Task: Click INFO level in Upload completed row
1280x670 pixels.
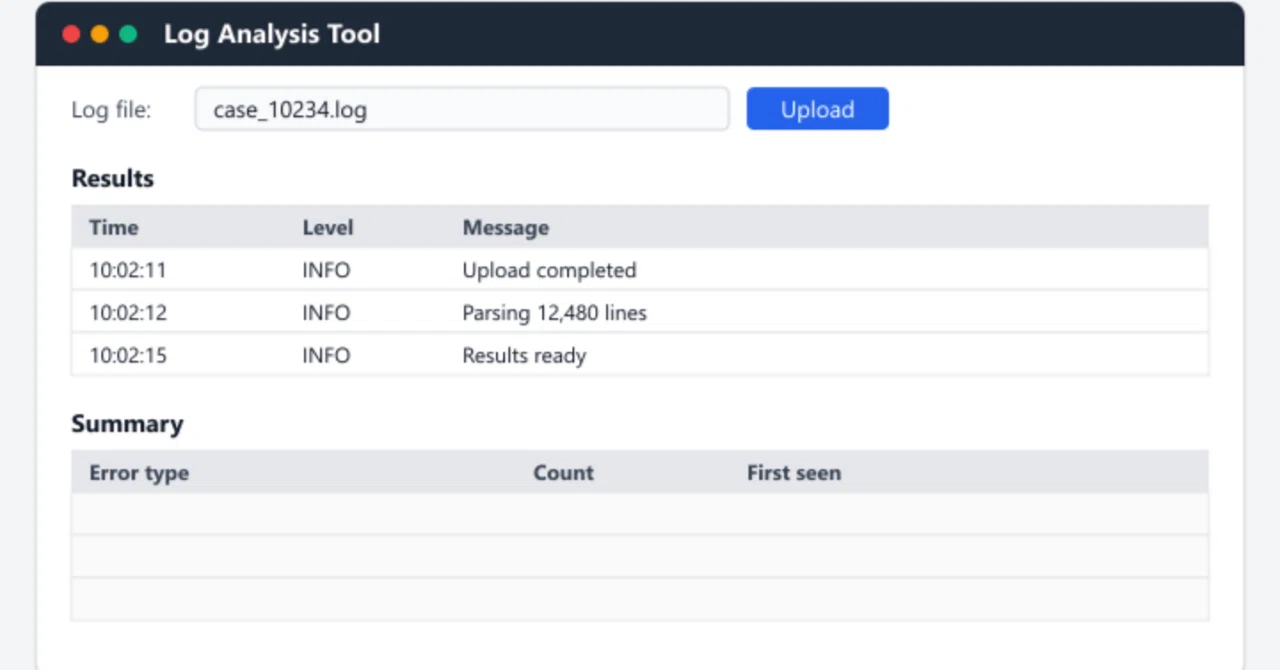Action: tap(326, 270)
